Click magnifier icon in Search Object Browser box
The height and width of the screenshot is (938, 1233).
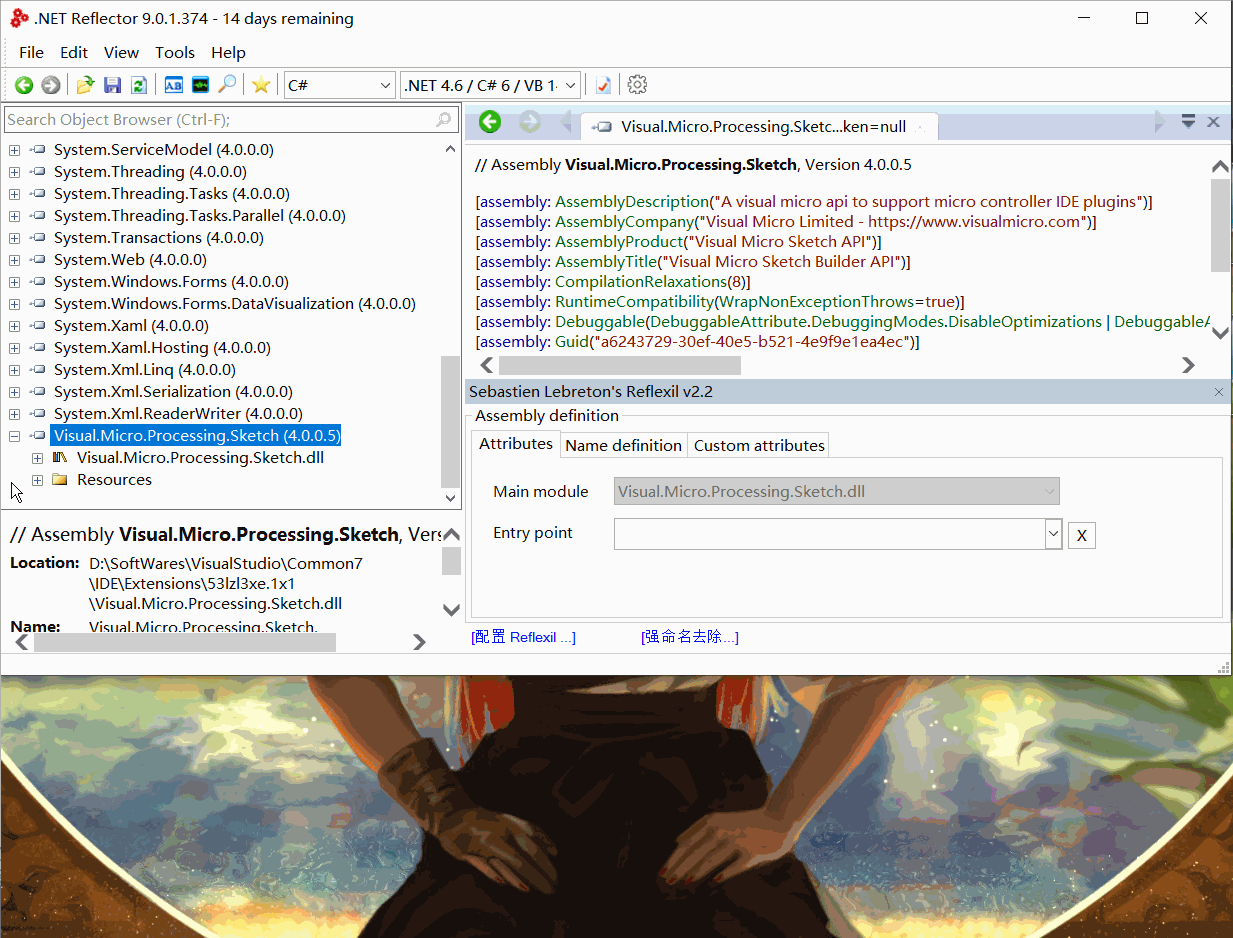tap(444, 120)
